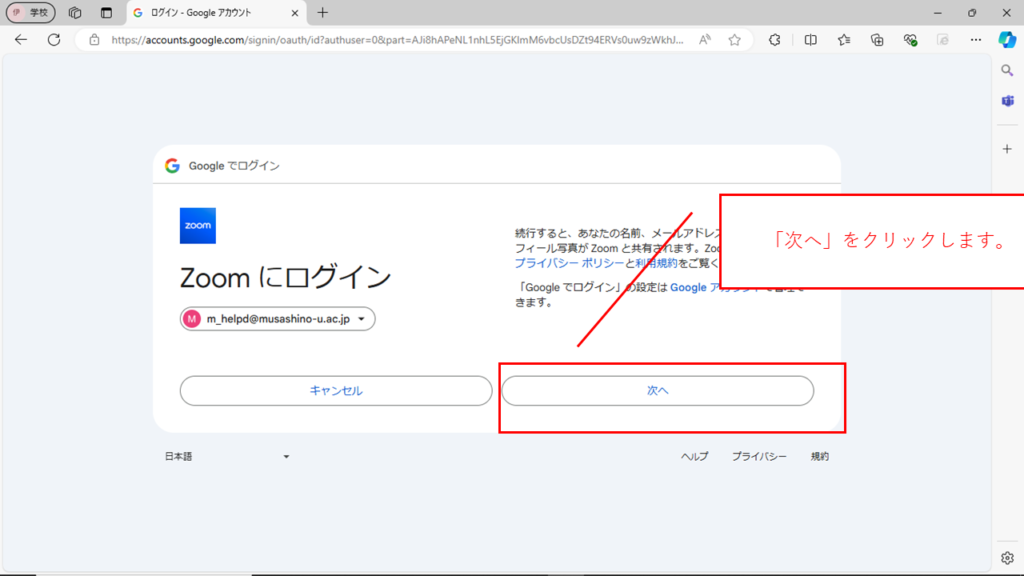This screenshot has height=576, width=1024.
Task: Open the sidebar search icon
Action: [1007, 70]
